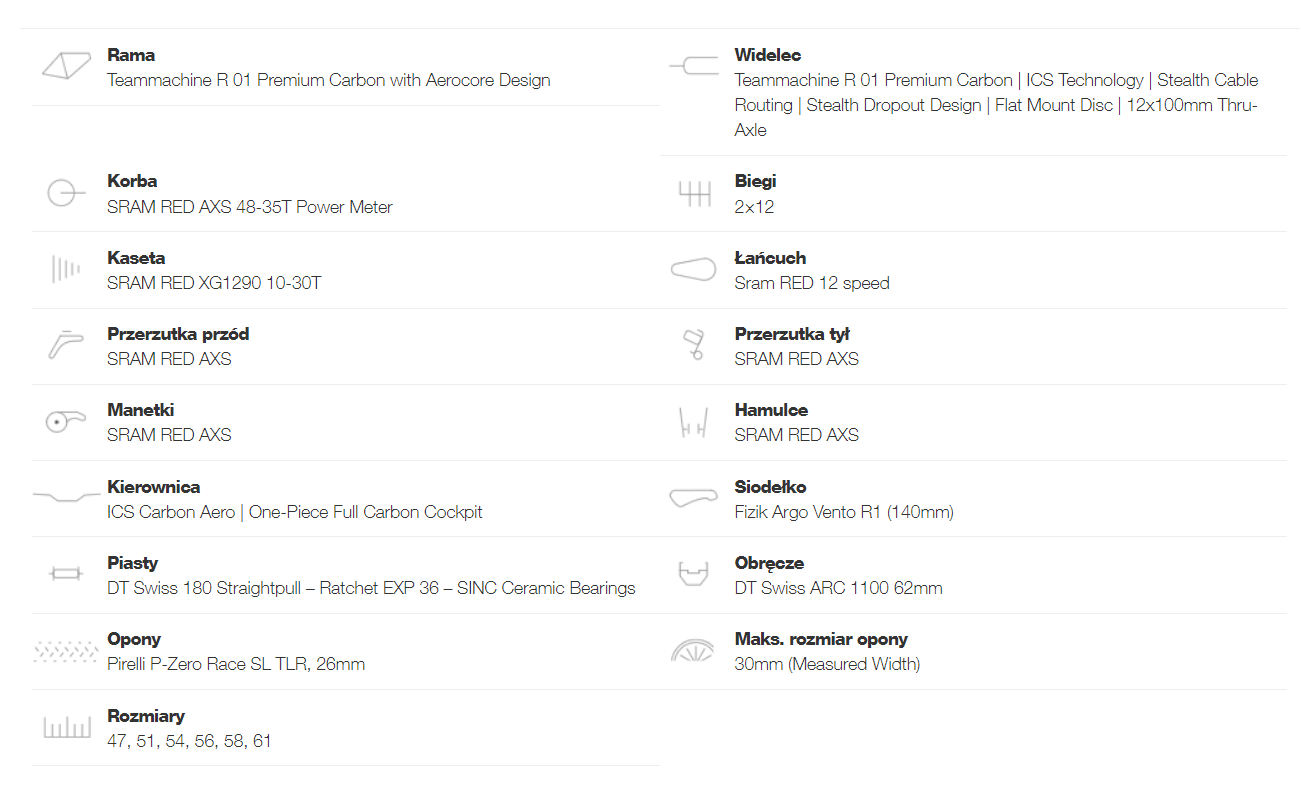
Task: Click the SRAM RED XG1290 10-30T text
Action: (214, 283)
